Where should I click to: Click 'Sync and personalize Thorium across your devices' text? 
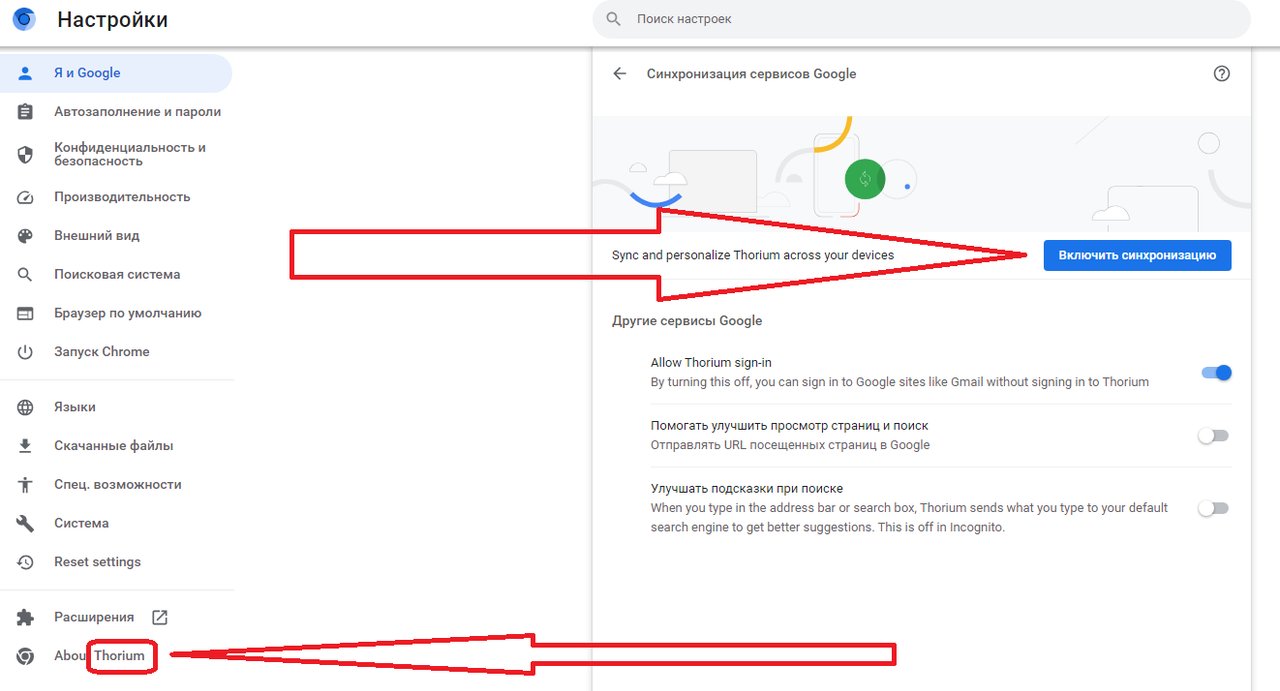point(753,255)
